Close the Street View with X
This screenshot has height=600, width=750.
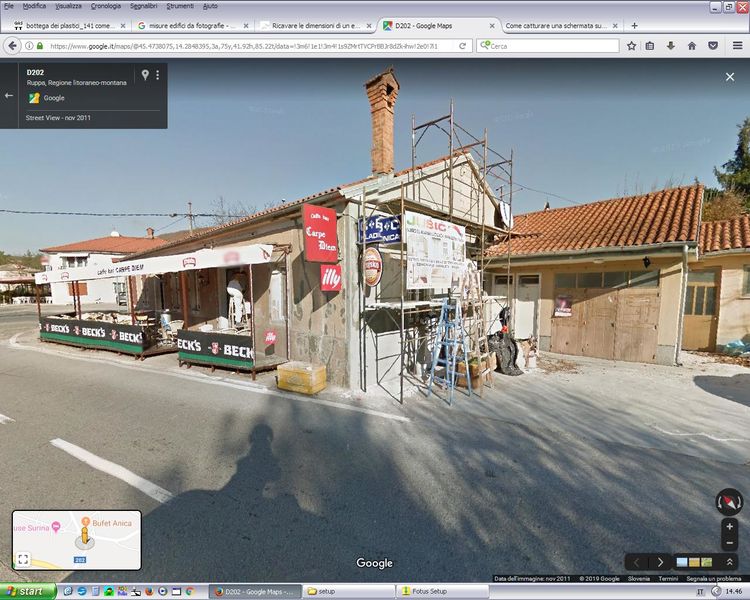pos(730,77)
